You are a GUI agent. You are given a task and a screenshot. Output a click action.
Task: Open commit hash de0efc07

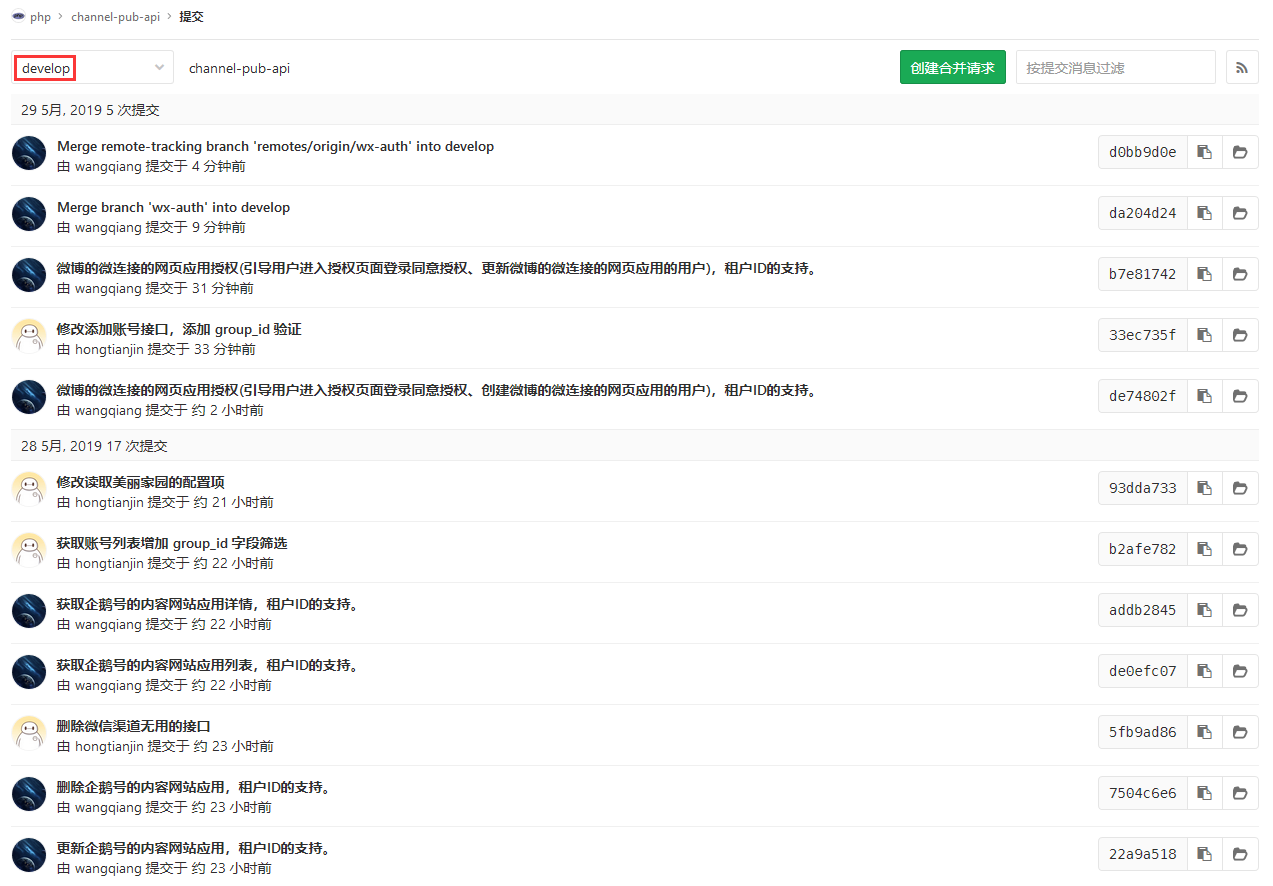1143,671
